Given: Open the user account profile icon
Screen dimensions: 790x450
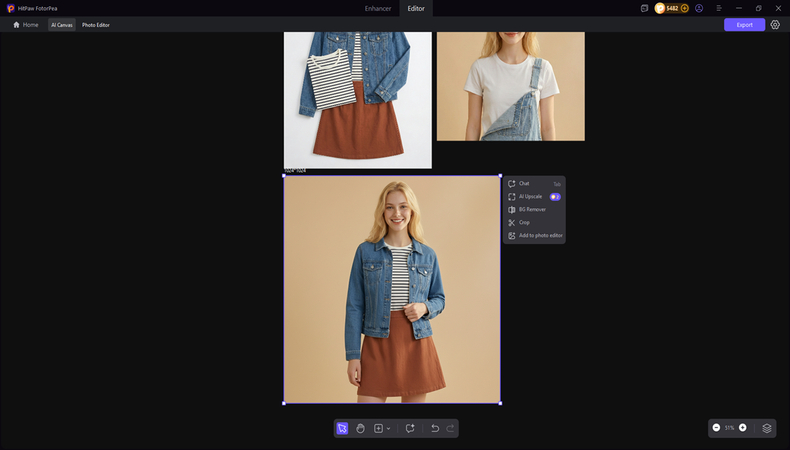Looking at the screenshot, I should pos(699,8).
